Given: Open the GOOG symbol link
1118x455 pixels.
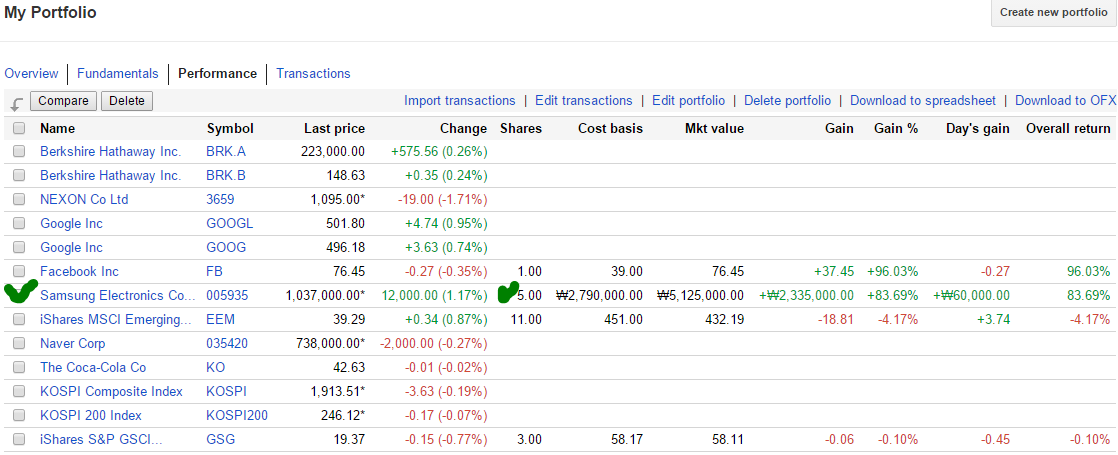Looking at the screenshot, I should pyautogui.click(x=226, y=247).
